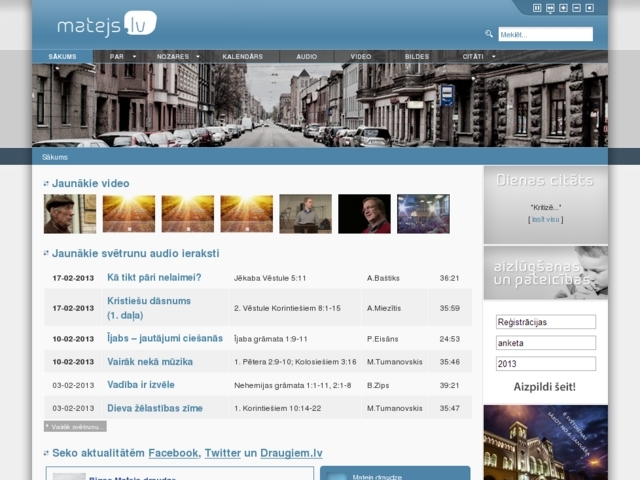Open the CITĀTI menu item
Viewport: 640px width, 480px height.
473,56
